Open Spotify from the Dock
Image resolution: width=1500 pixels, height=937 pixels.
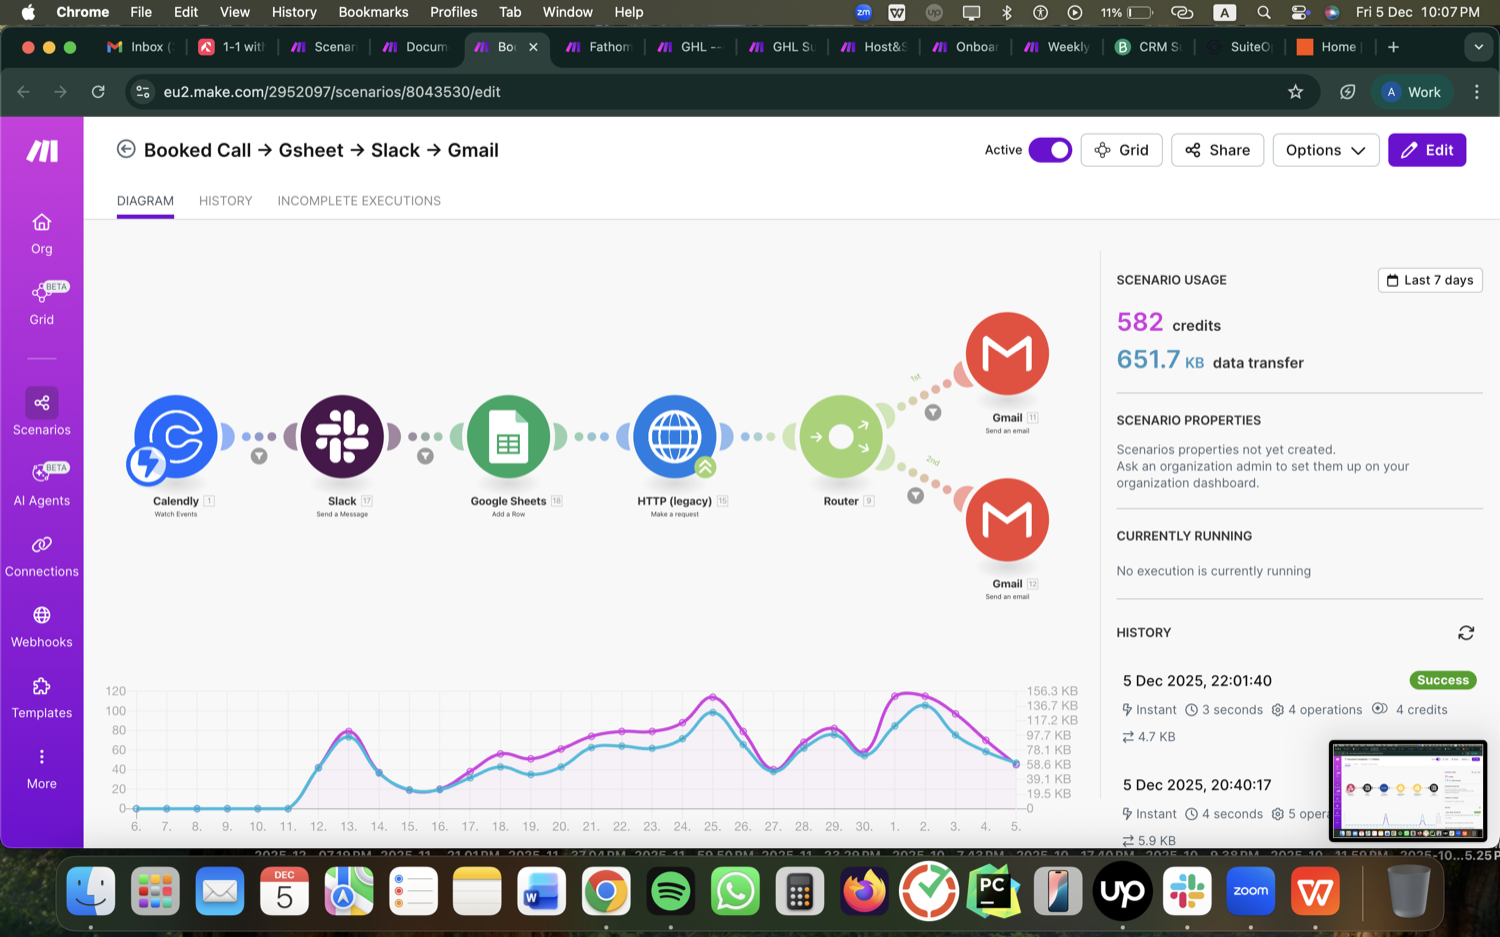(x=670, y=891)
